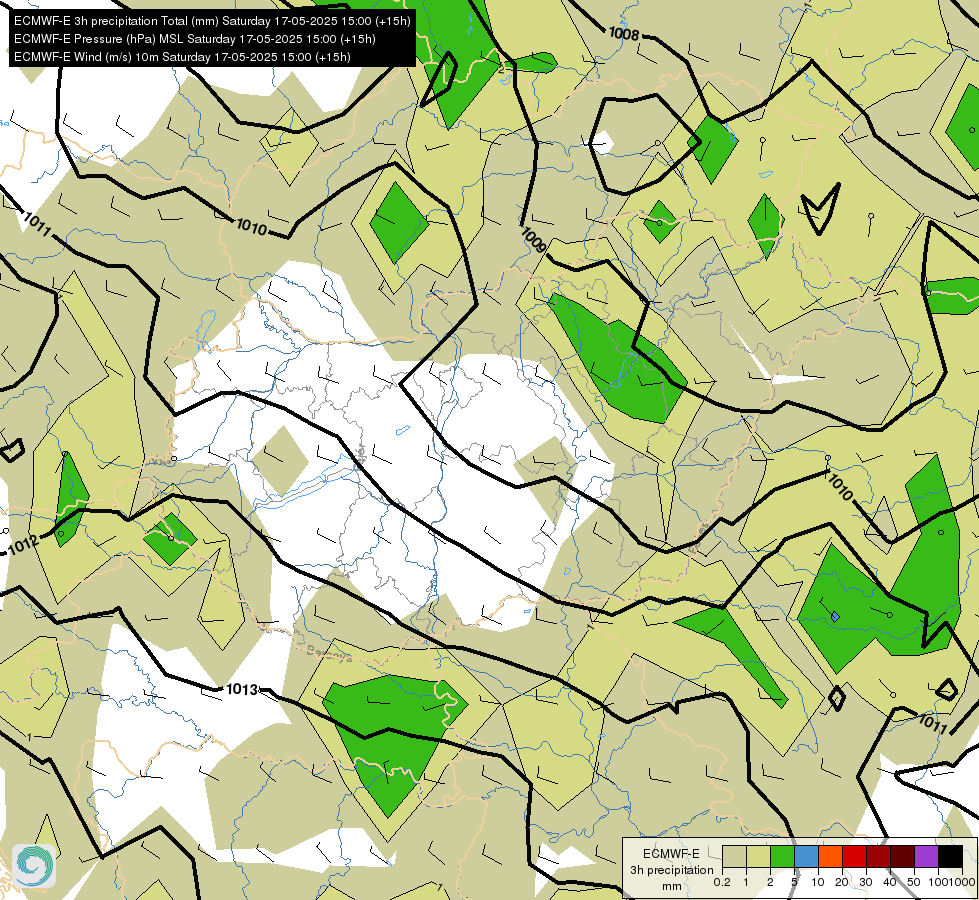Pick the bright red 20–30 mm legend swatch

point(854,857)
